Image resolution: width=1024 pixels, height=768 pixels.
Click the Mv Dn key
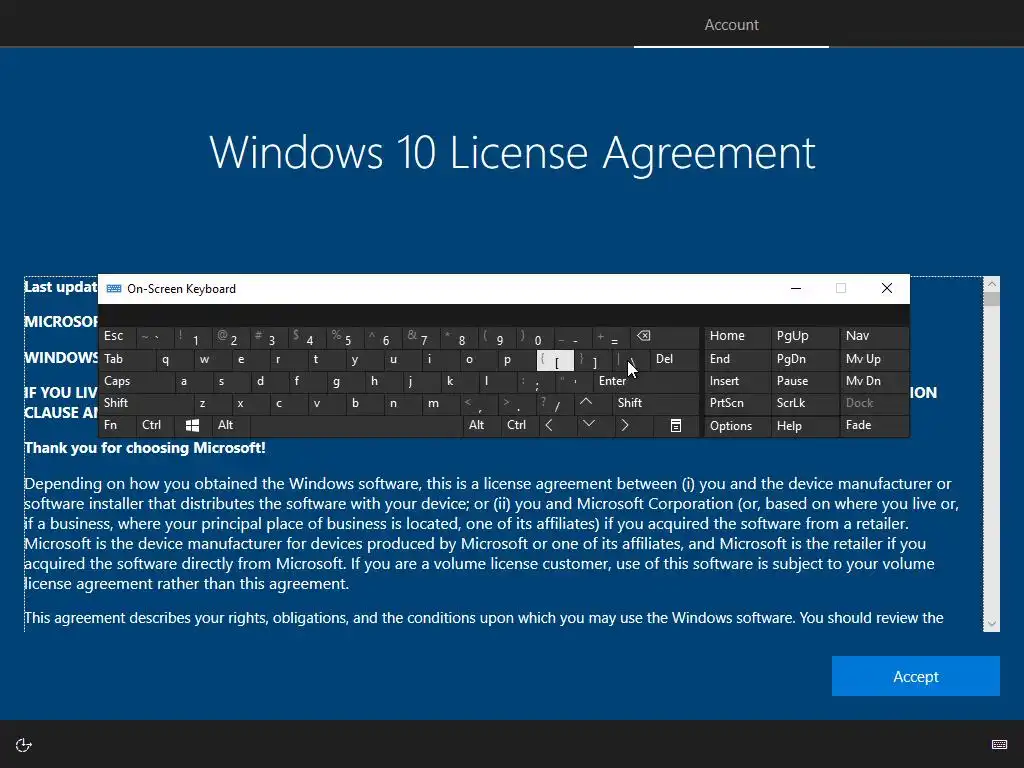[x=874, y=381]
